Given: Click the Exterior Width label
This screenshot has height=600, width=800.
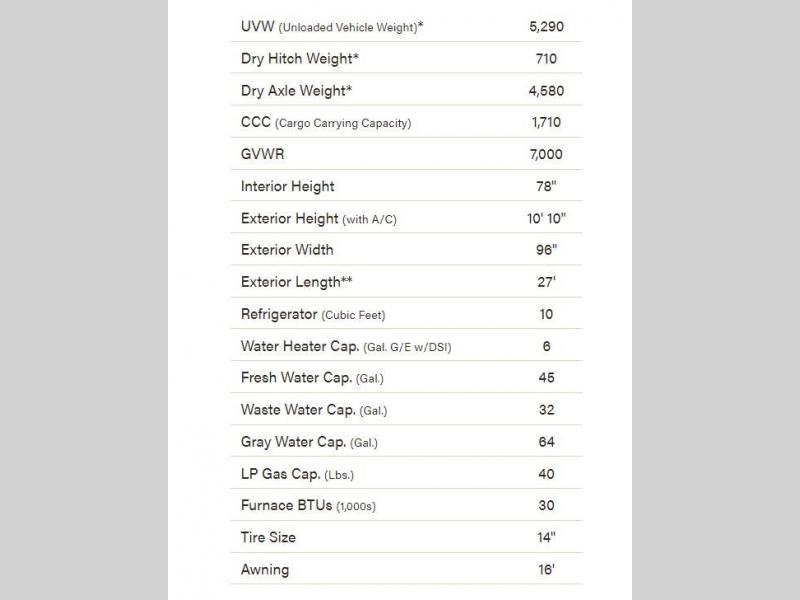Looking at the screenshot, I should 287,250.
